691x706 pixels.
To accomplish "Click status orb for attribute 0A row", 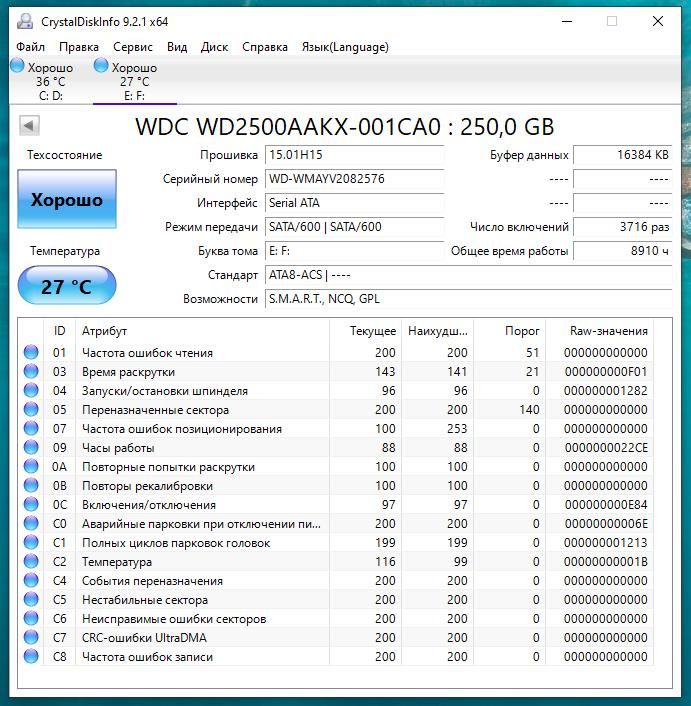I will coord(31,466).
